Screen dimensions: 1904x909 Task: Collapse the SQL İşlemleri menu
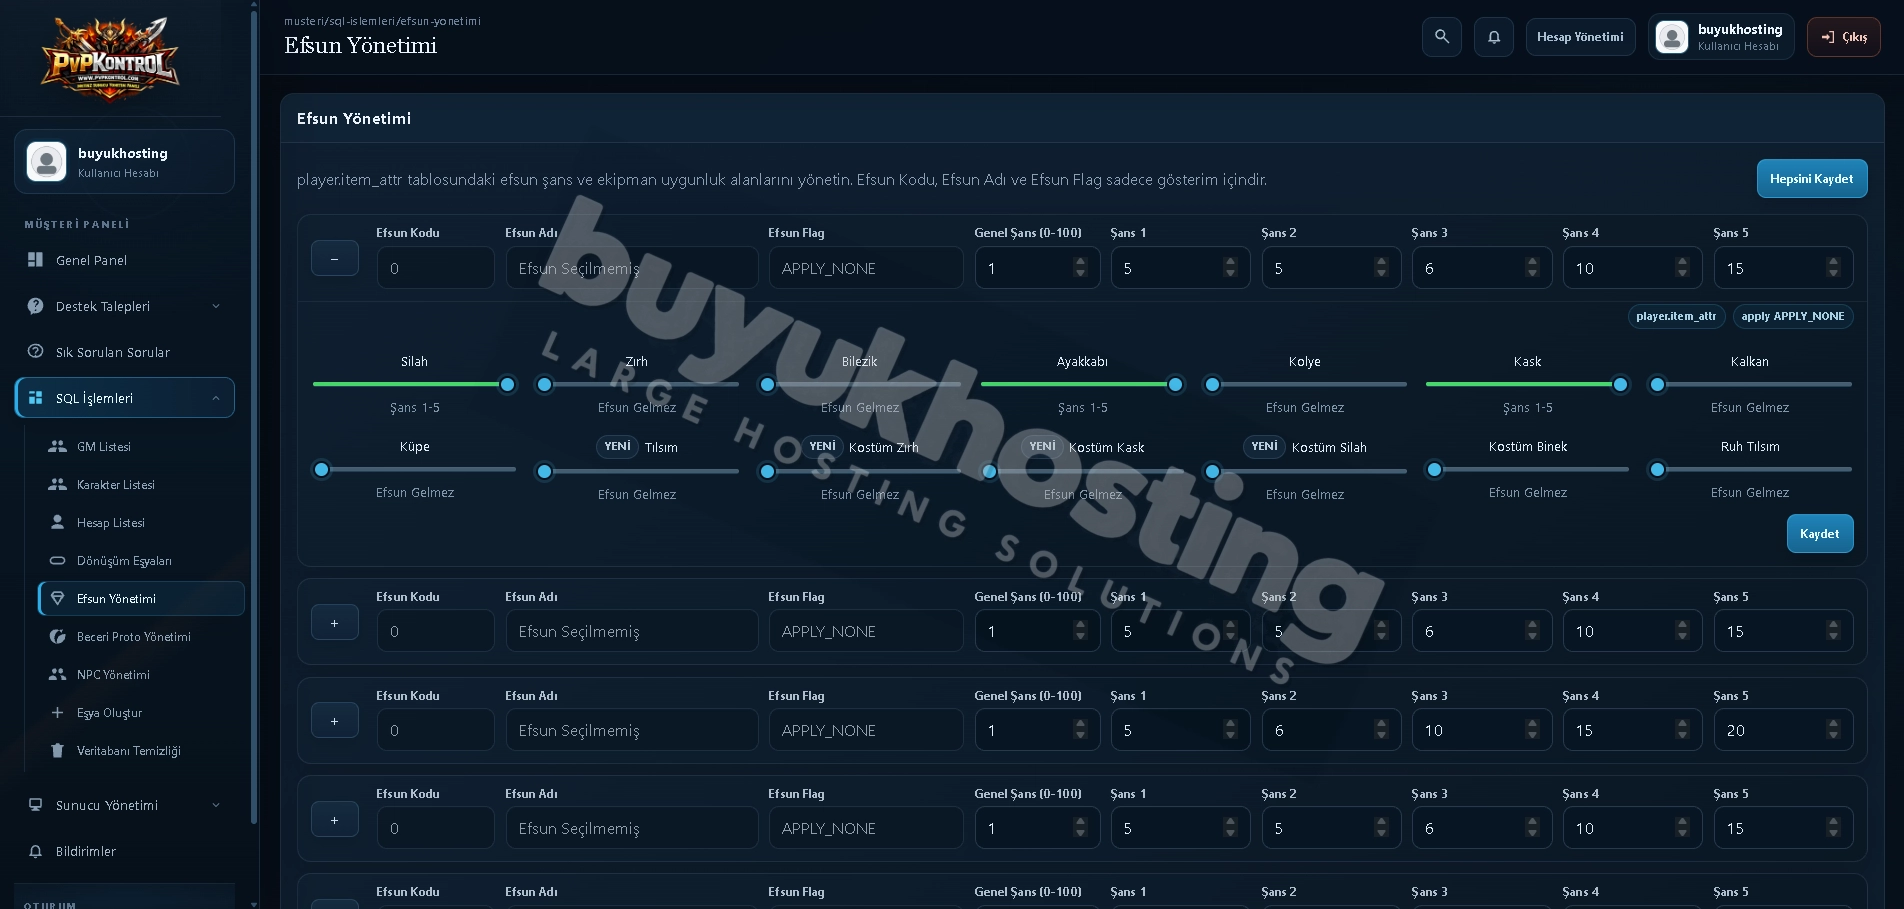point(124,398)
